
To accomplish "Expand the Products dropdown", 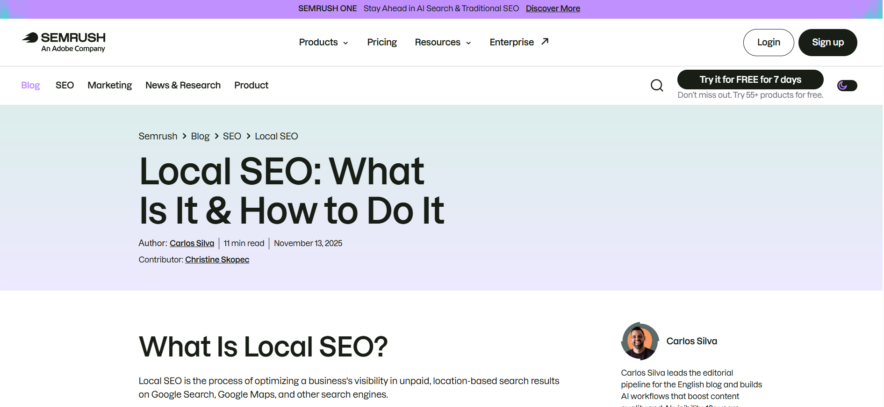I will coord(324,42).
